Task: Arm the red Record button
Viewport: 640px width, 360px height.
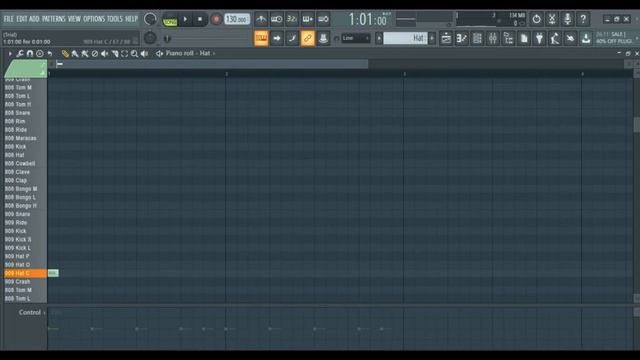Action: 216,19
